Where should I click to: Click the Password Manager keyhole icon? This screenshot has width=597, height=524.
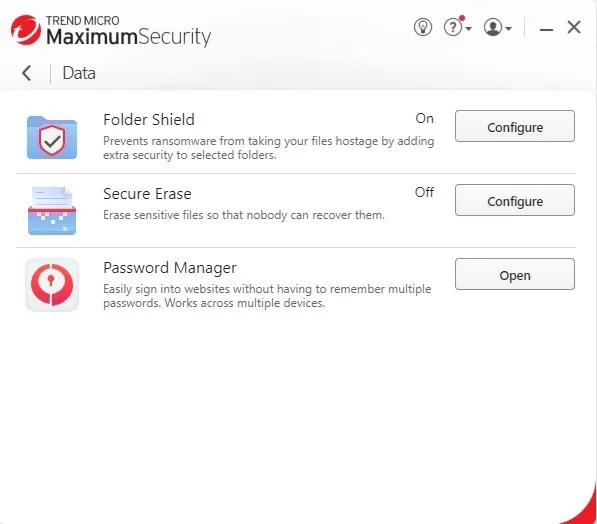pyautogui.click(x=52, y=285)
